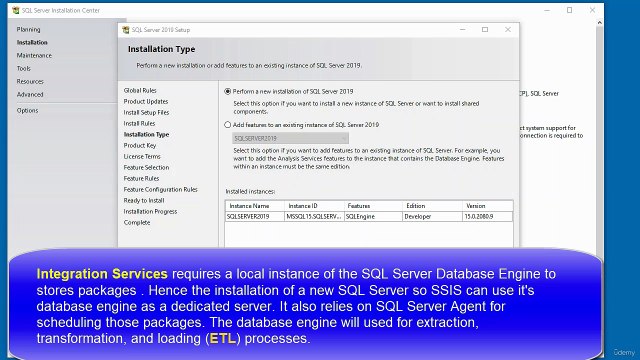Image resolution: width=640 pixels, height=360 pixels.
Task: Open Installation in Installation Center sidebar
Action: pos(32,42)
